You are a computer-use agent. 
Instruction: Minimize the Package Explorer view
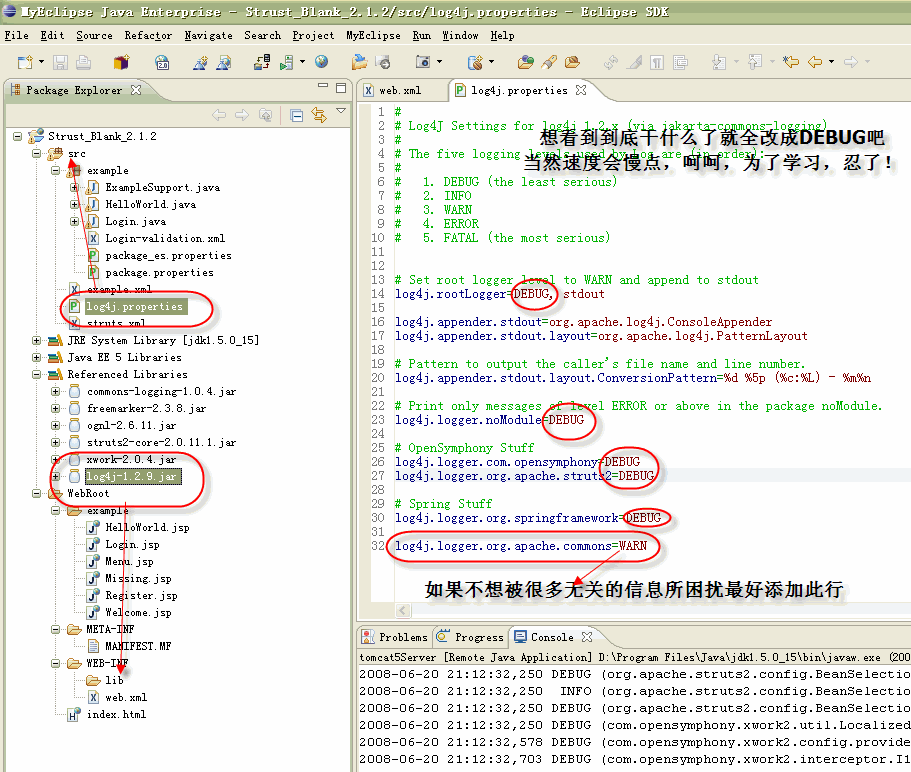tap(323, 86)
